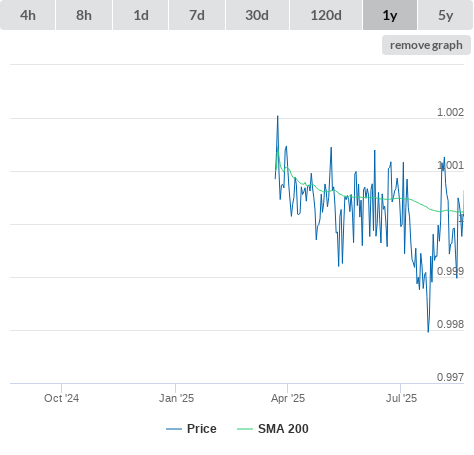Click the Apr '25 axis label

pyautogui.click(x=288, y=398)
